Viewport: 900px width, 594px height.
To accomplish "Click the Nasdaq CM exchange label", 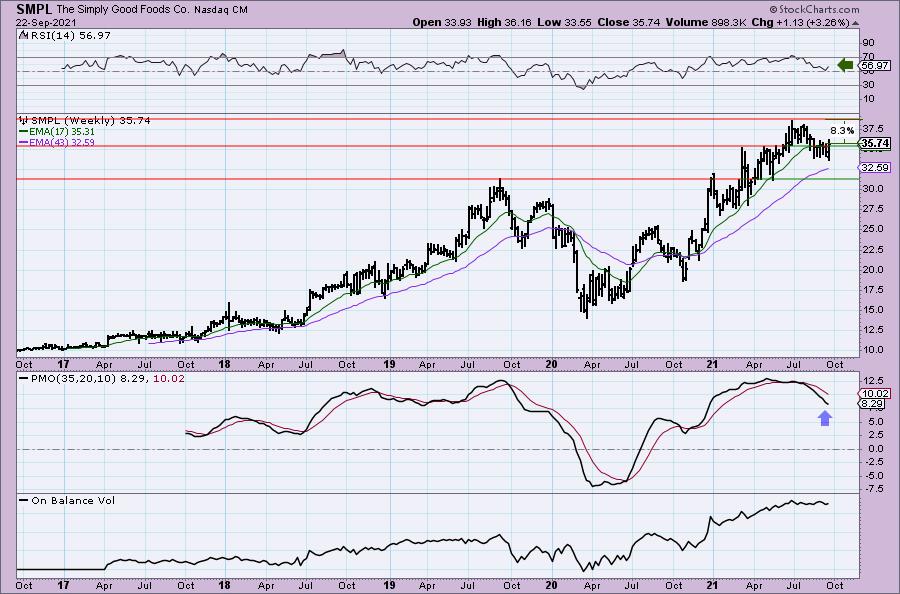I will (x=221, y=10).
